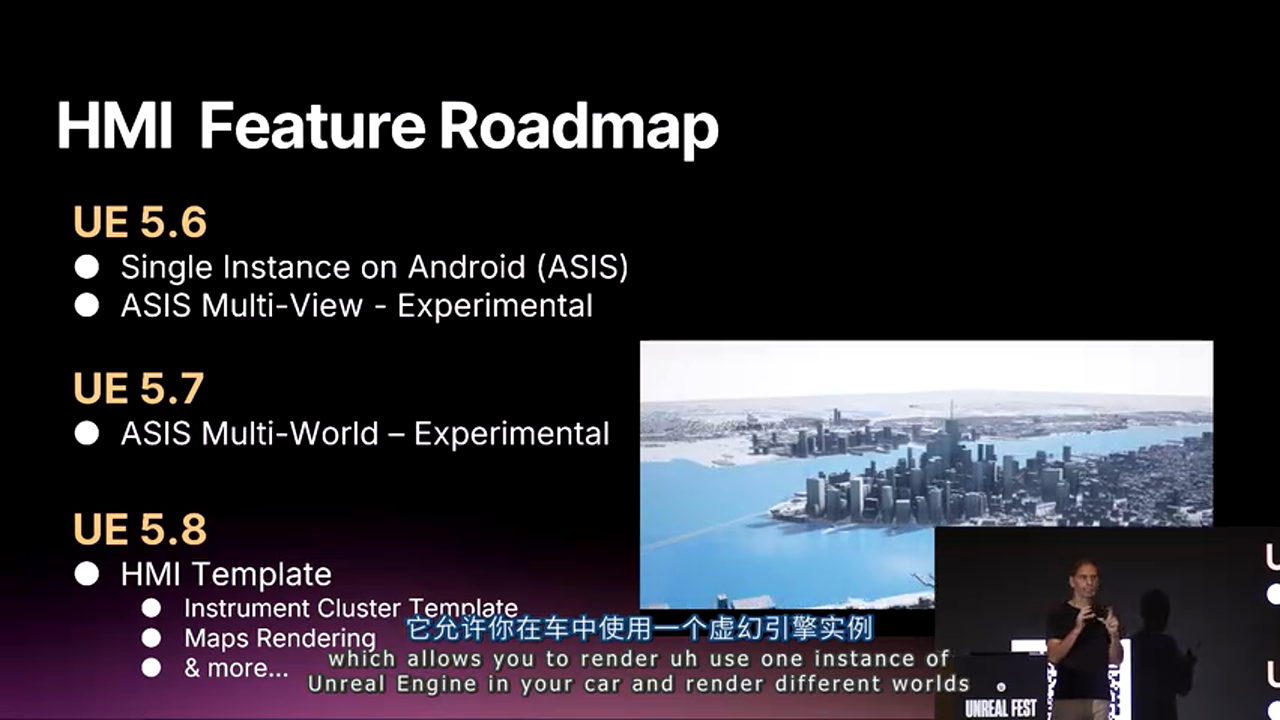Image resolution: width=1280 pixels, height=720 pixels.
Task: Click the Chinese subtitle line
Action: [x=640, y=629]
